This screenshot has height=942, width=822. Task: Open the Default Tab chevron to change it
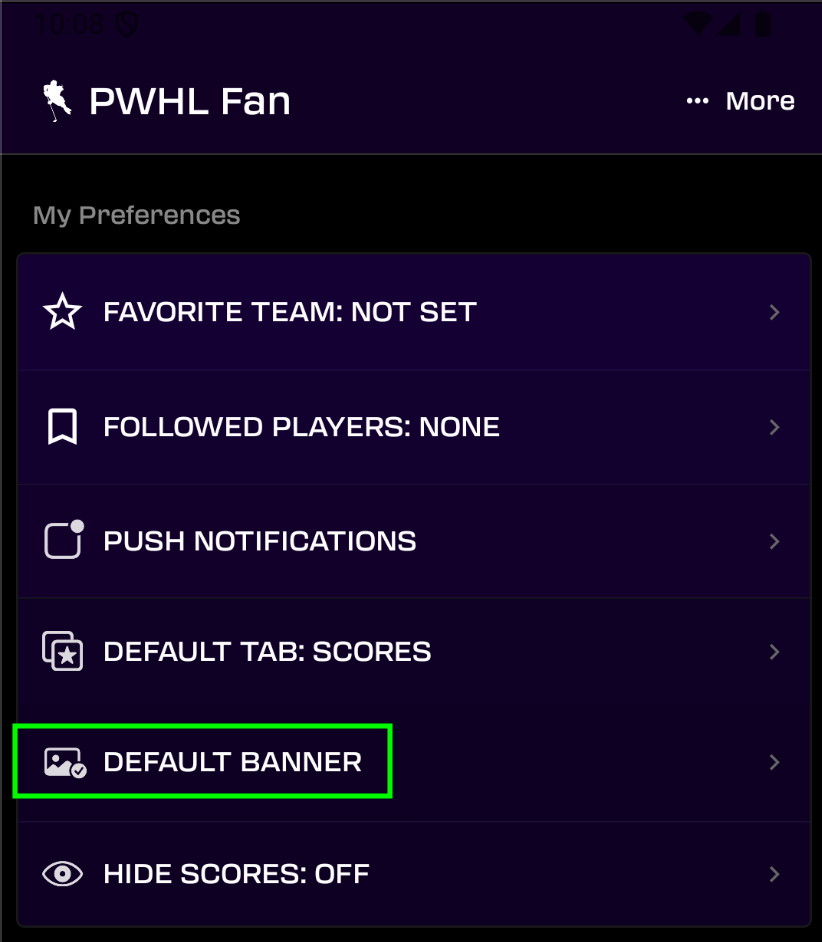[x=774, y=651]
